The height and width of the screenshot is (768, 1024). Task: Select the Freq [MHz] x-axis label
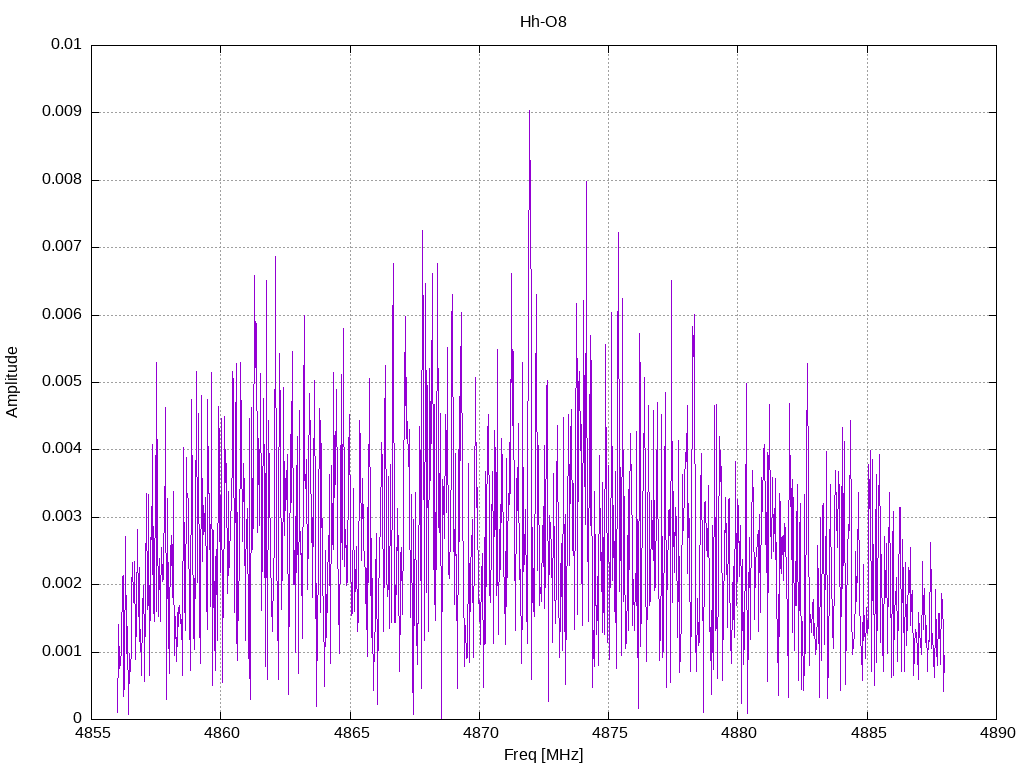coord(543,755)
